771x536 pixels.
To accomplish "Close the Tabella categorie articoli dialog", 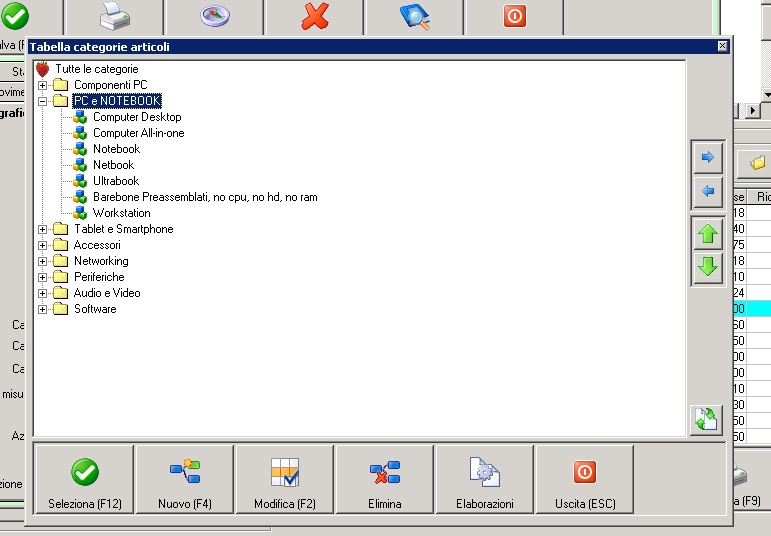I will tap(722, 46).
